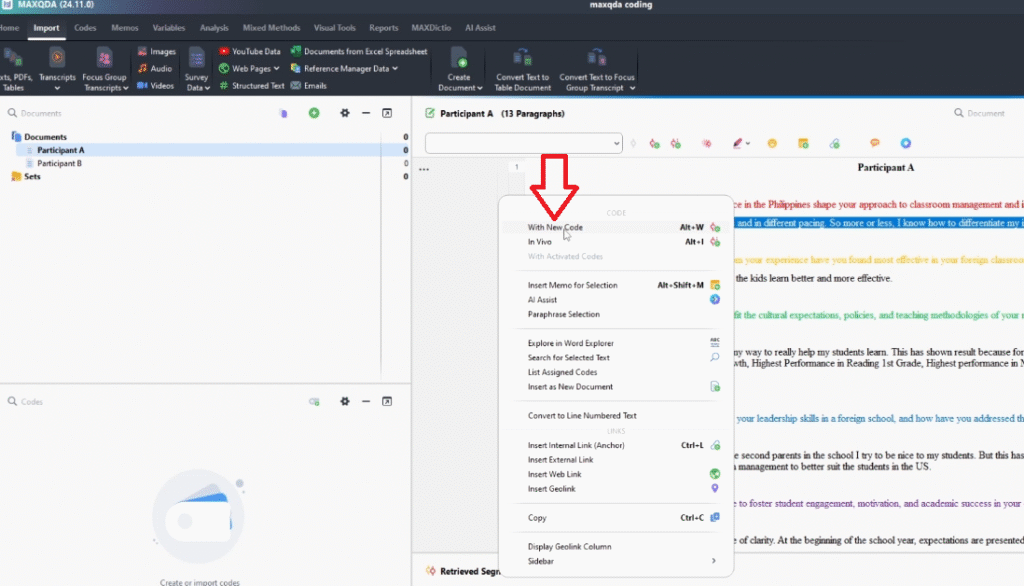Screen dimensions: 1024x586
Task: Click the AI Assist icon in document toolbar
Action: 906,144
